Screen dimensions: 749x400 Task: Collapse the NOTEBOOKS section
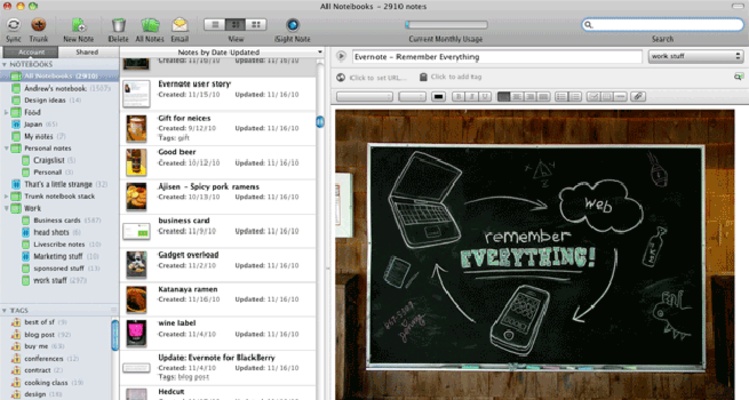pyautogui.click(x=5, y=65)
